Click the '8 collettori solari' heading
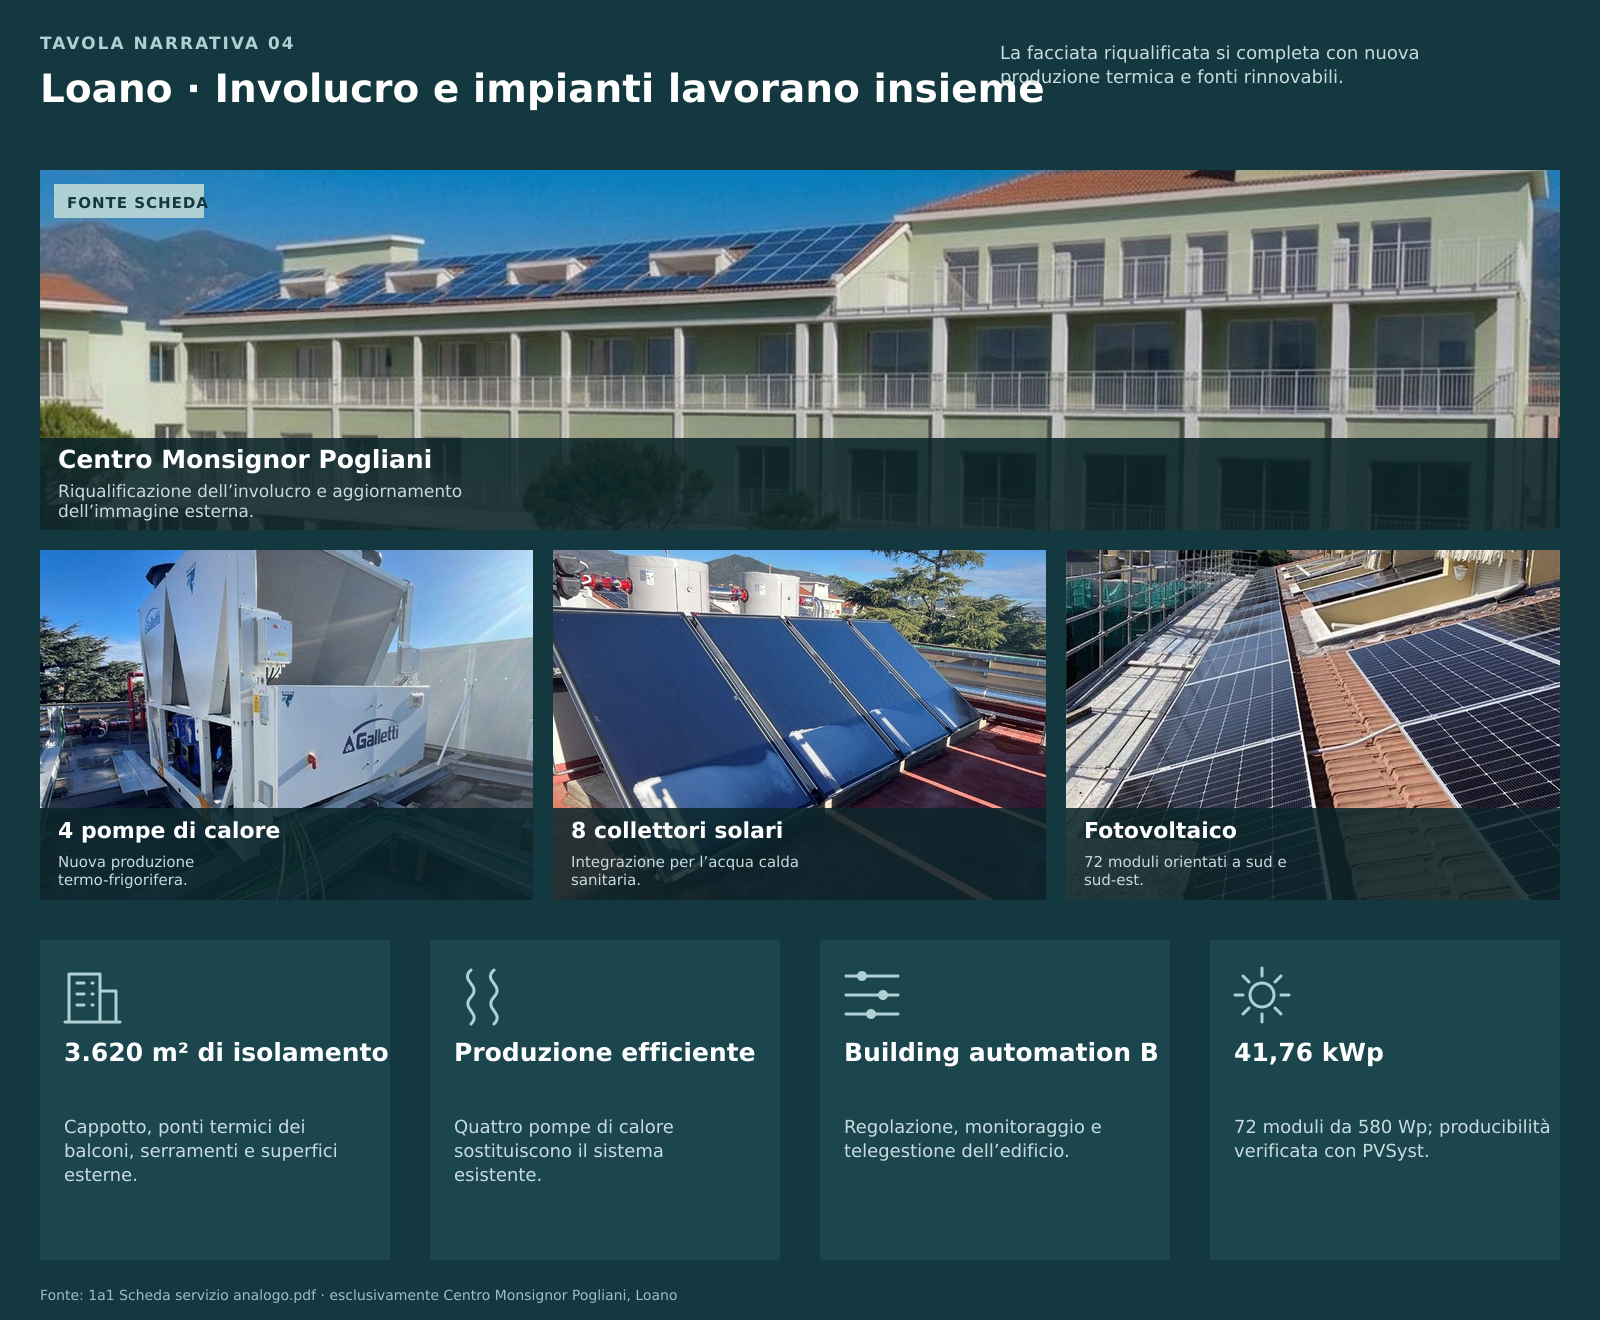The width and height of the screenshot is (1600, 1320). tap(677, 830)
